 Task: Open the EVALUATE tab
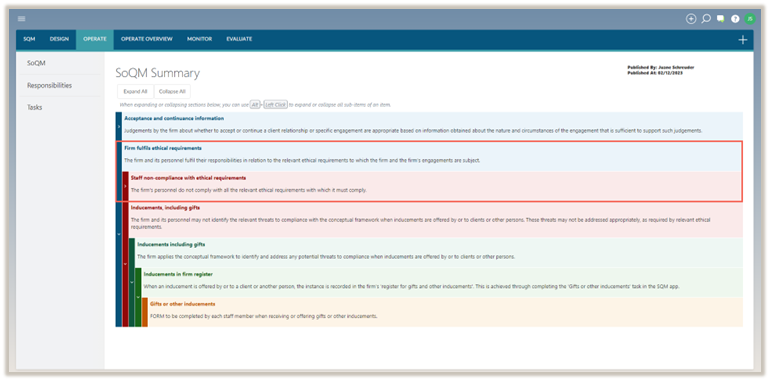tap(239, 39)
